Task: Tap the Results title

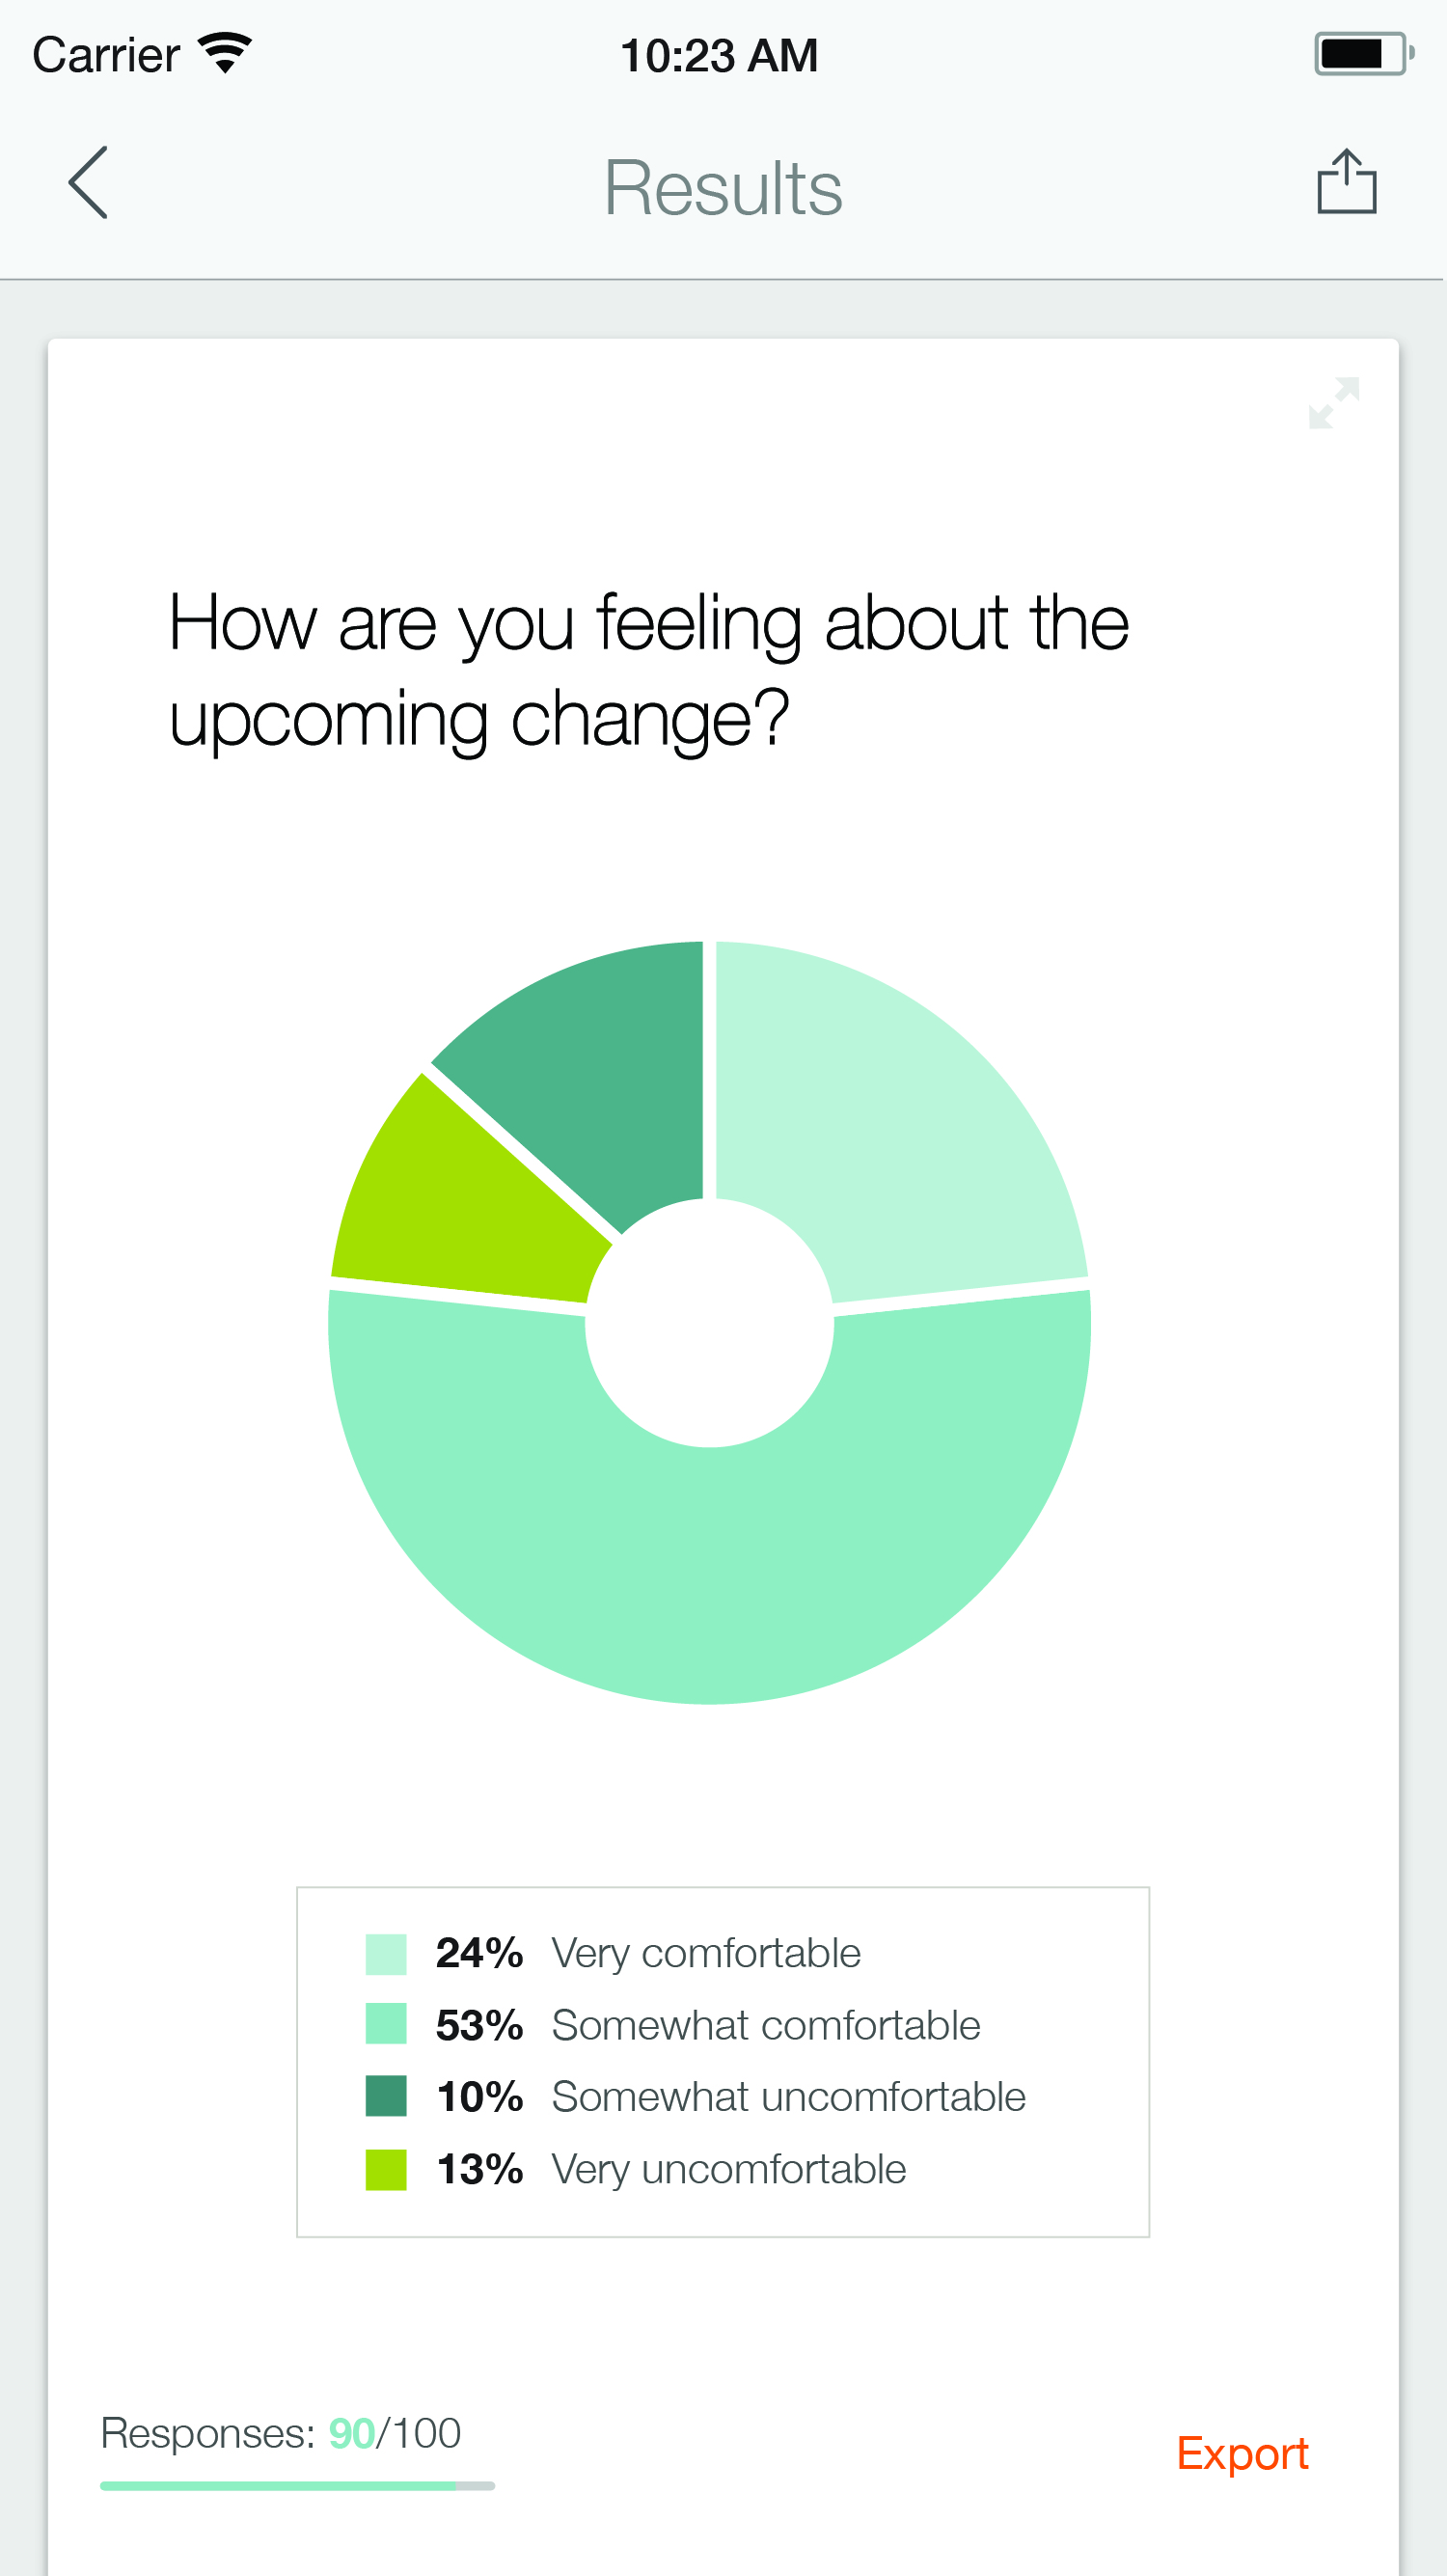Action: coord(723,187)
